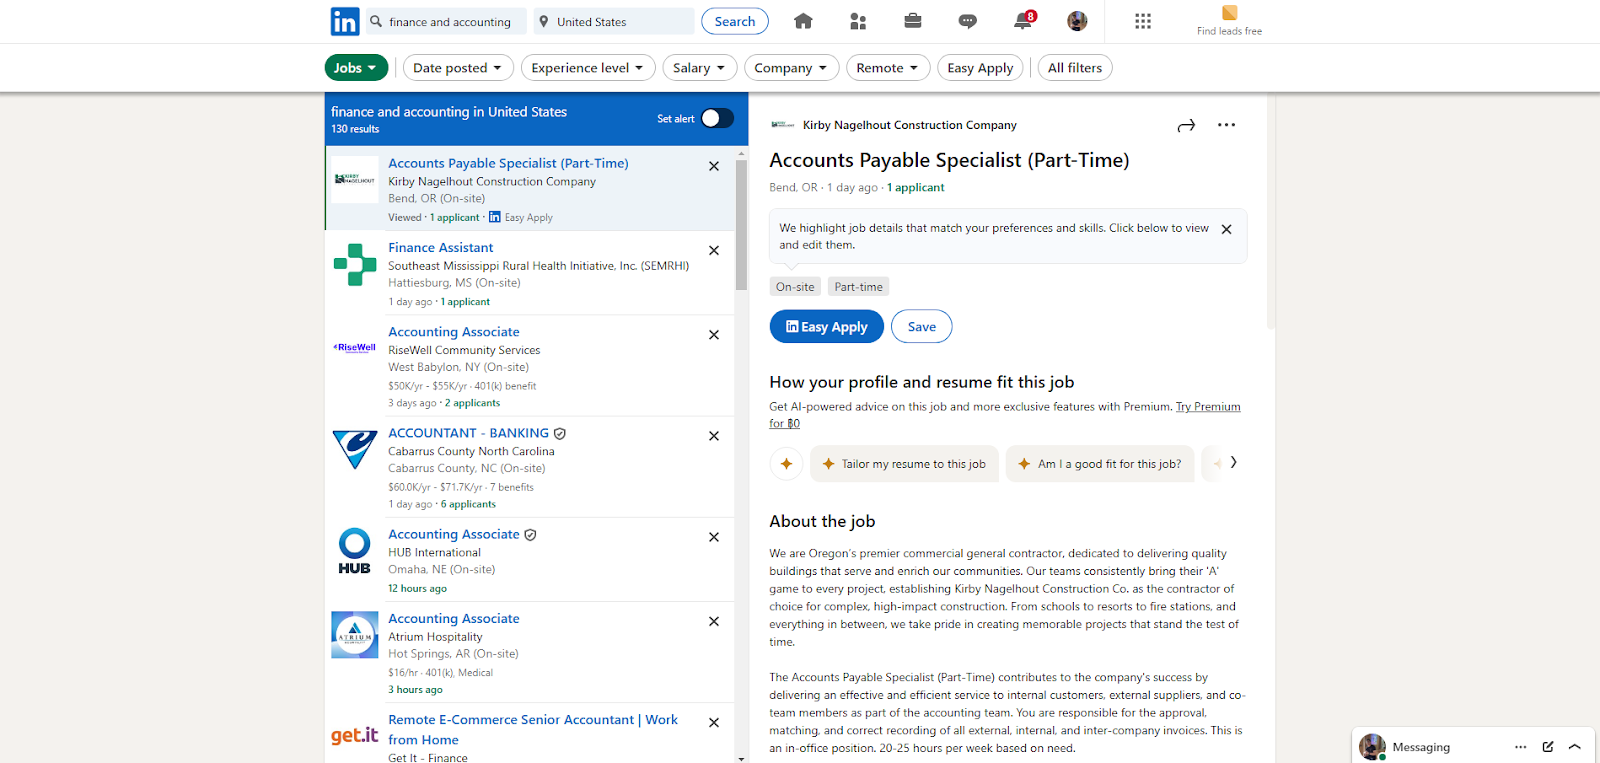Click the sparkle AI suggestions icon
Screen dimensions: 1600x763
click(786, 464)
